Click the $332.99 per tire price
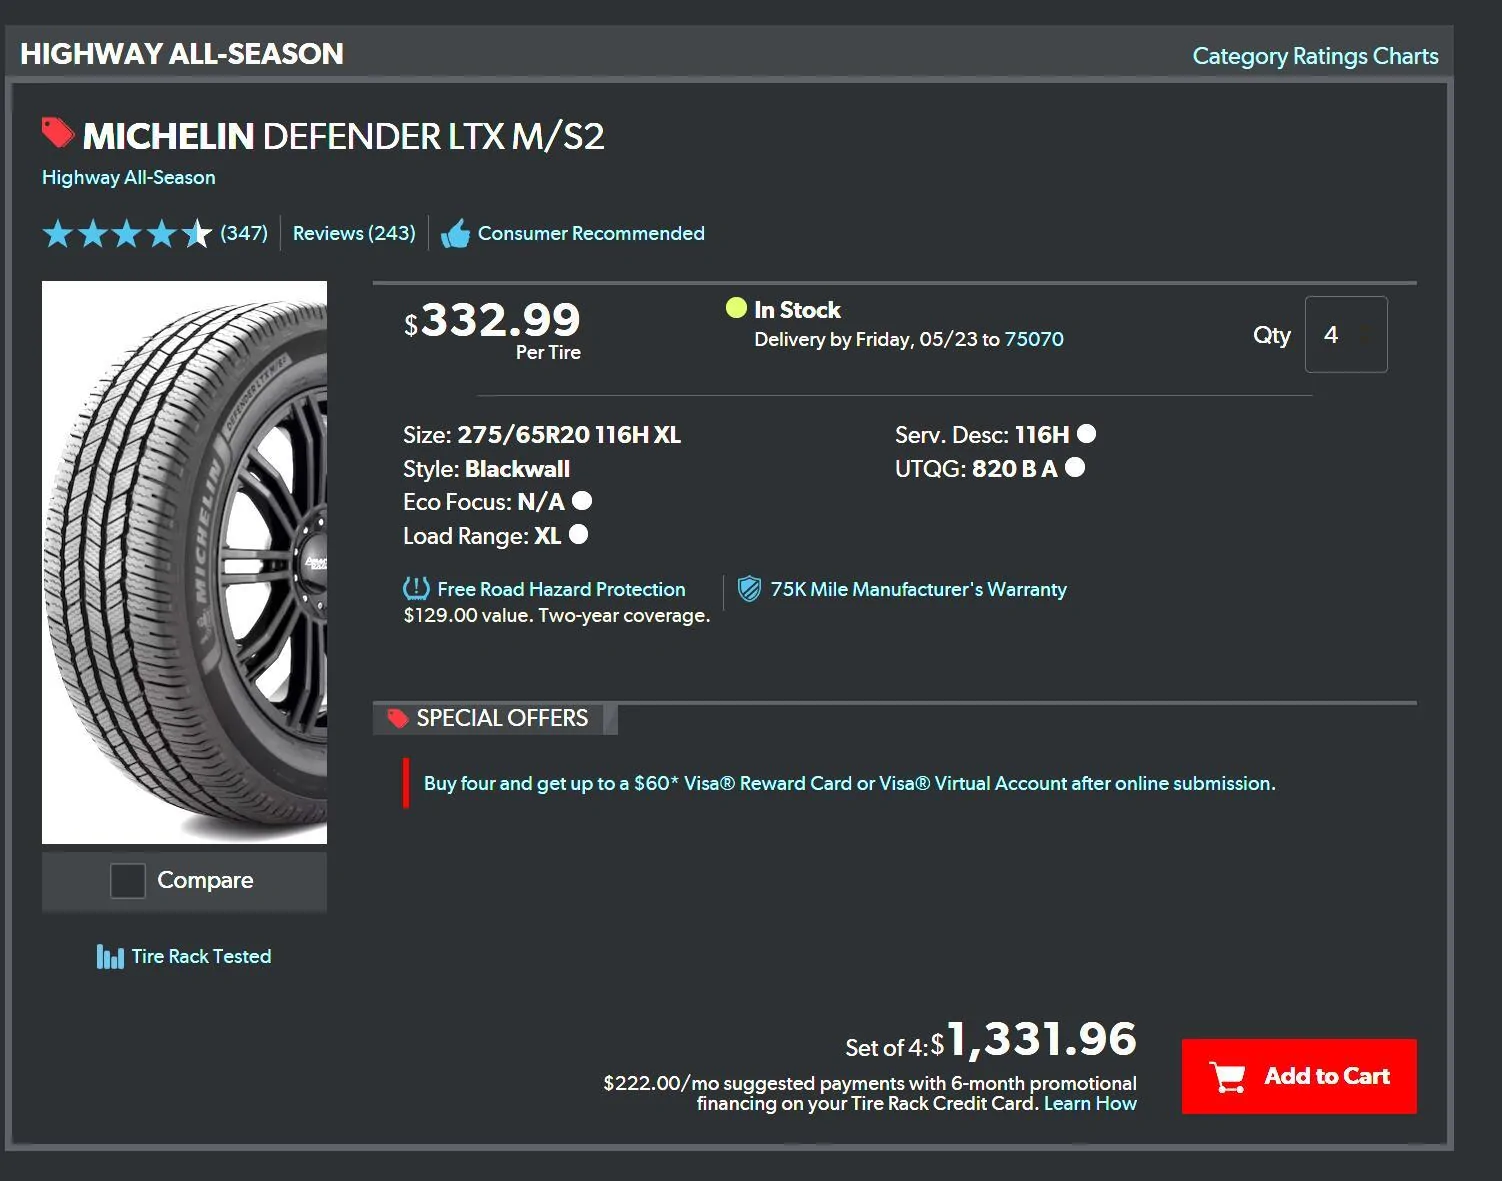The height and width of the screenshot is (1181, 1502). coord(491,320)
